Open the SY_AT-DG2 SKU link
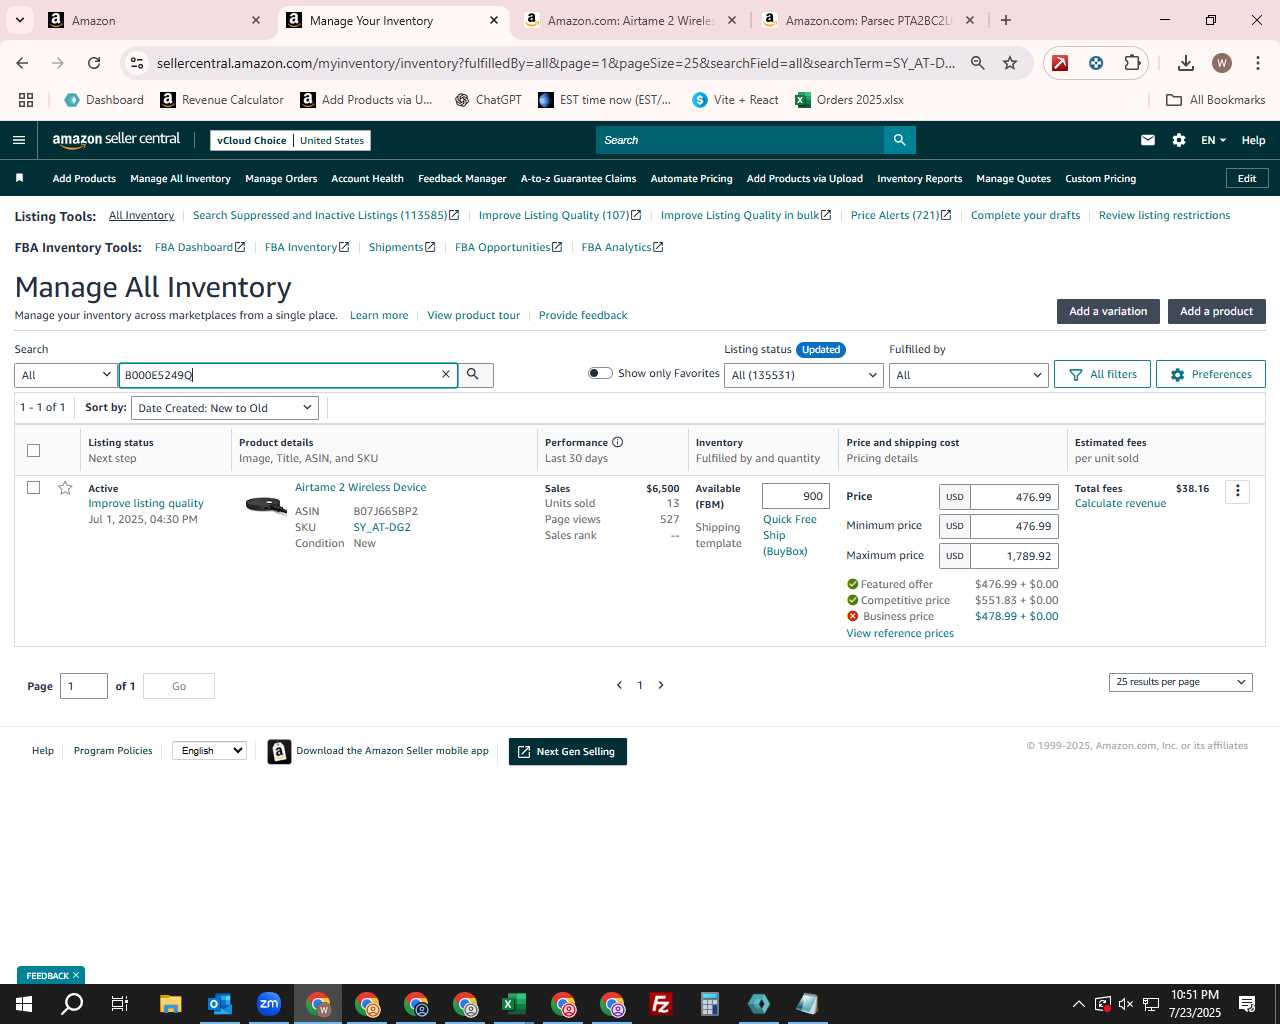This screenshot has width=1280, height=1024. point(382,527)
